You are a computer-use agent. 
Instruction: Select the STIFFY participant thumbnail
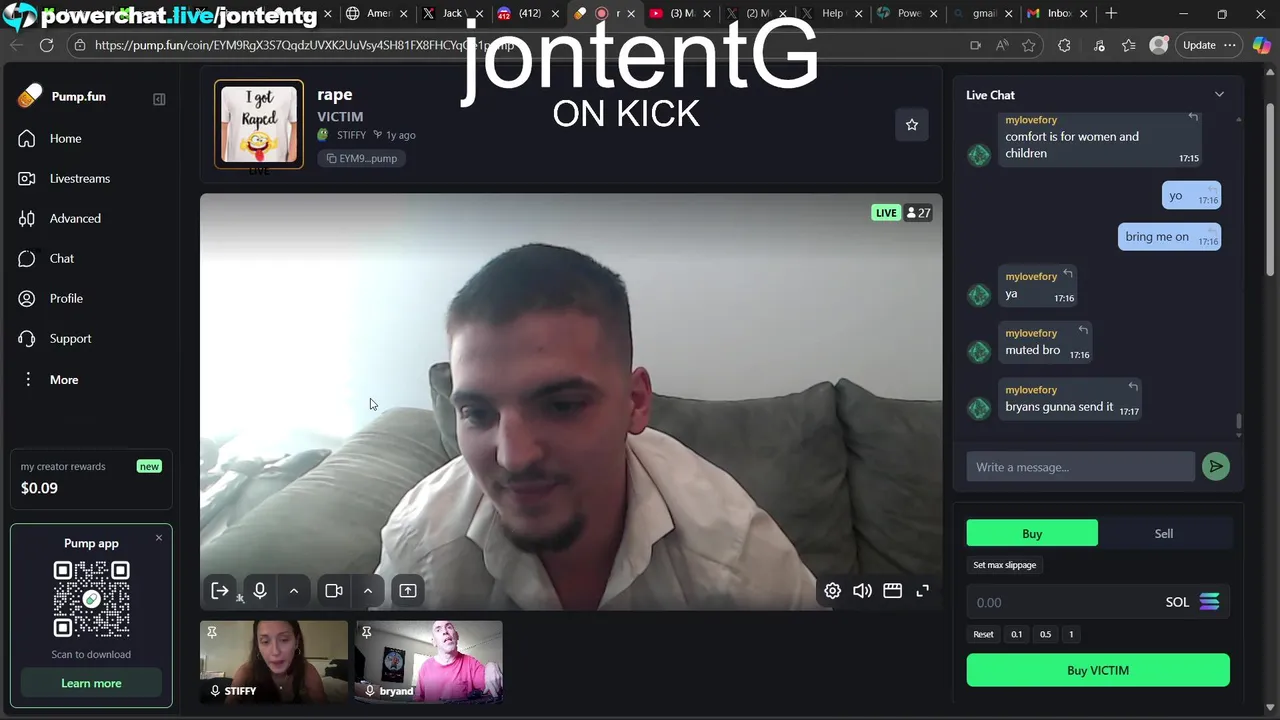274,661
